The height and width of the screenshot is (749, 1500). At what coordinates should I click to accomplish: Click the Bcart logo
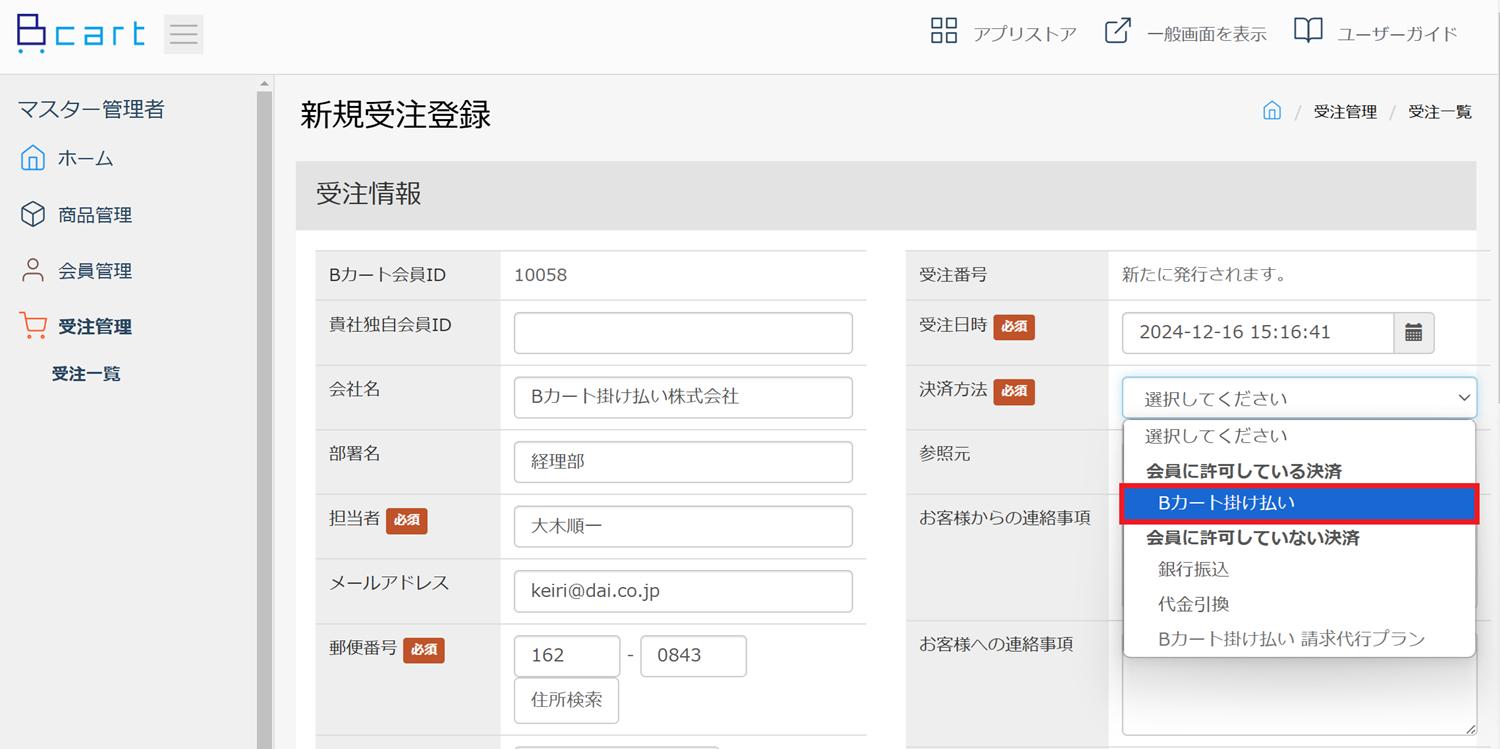point(82,34)
